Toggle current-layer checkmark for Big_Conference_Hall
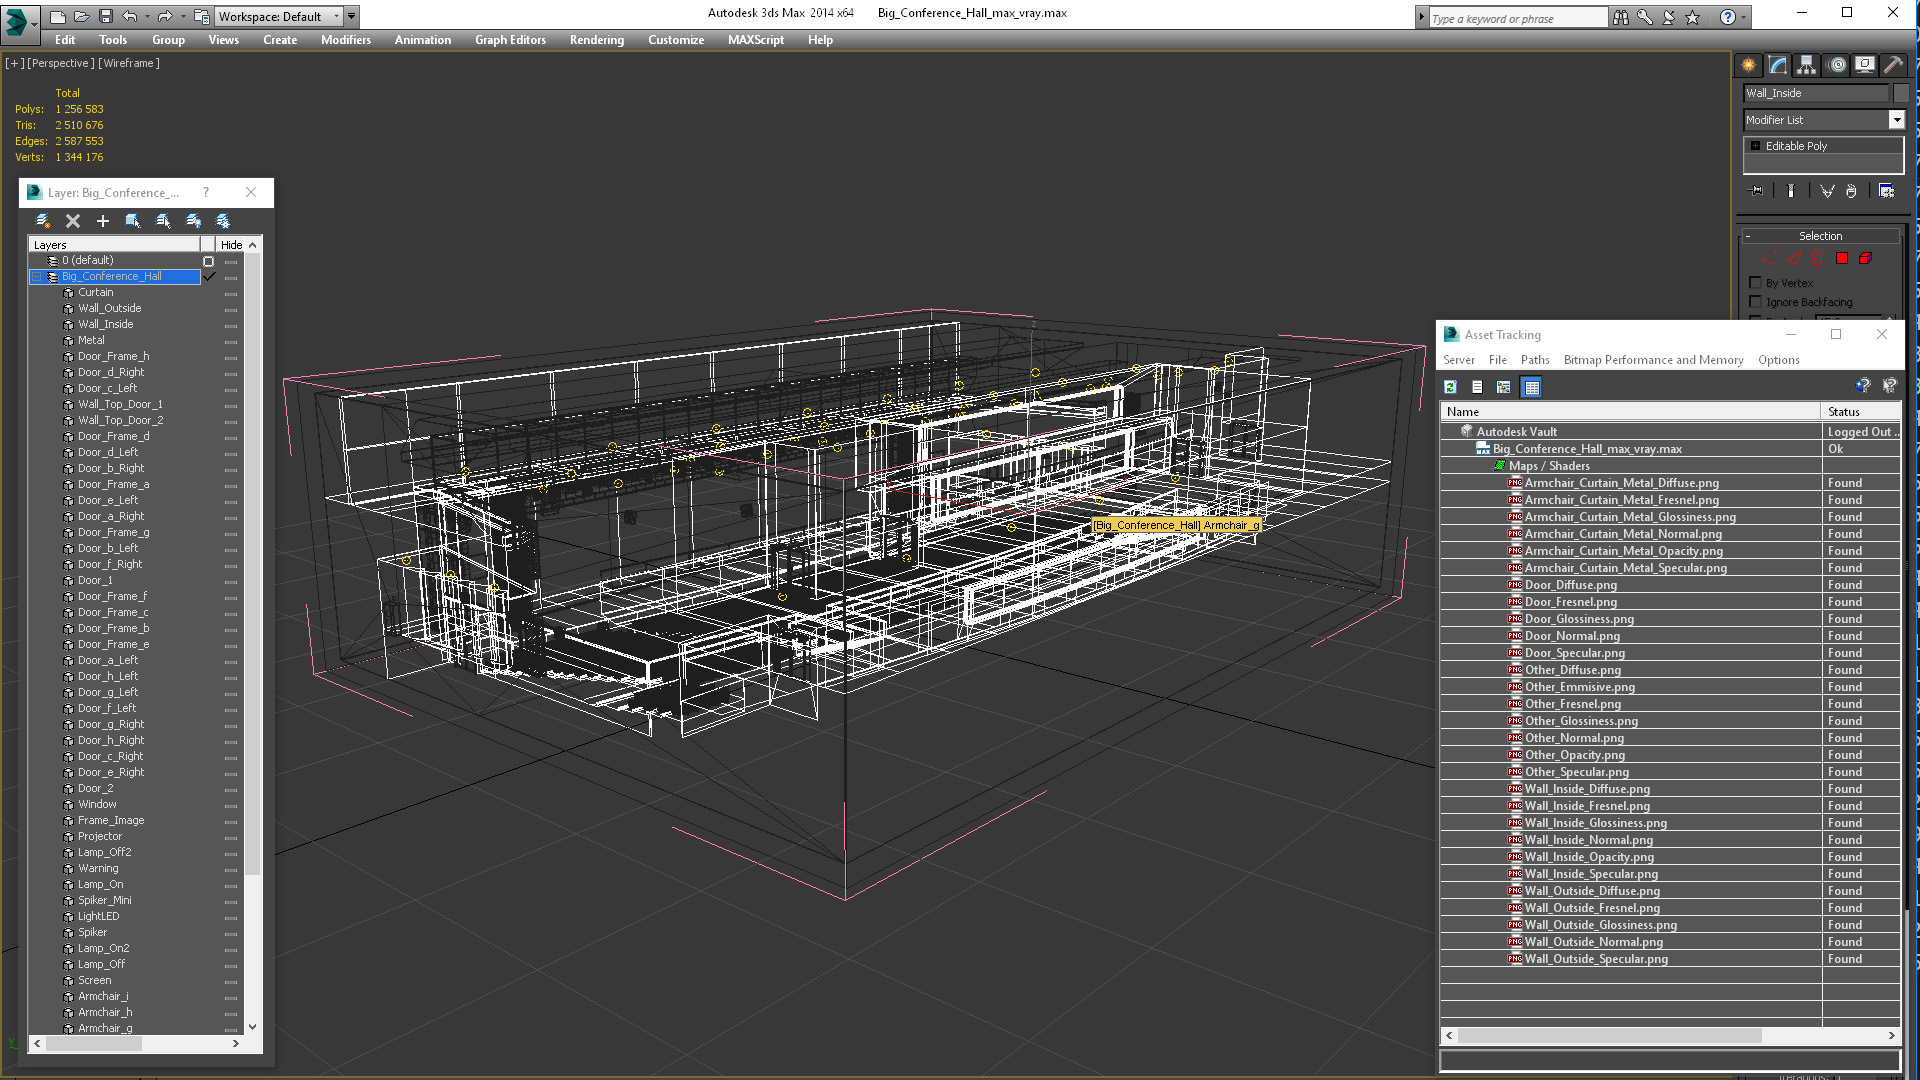This screenshot has width=1920, height=1080. pyautogui.click(x=210, y=277)
